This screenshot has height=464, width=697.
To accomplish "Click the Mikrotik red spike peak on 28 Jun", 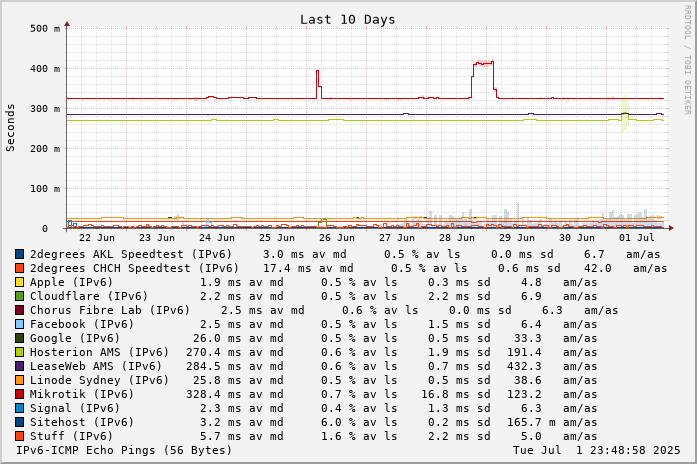I will pos(483,63).
